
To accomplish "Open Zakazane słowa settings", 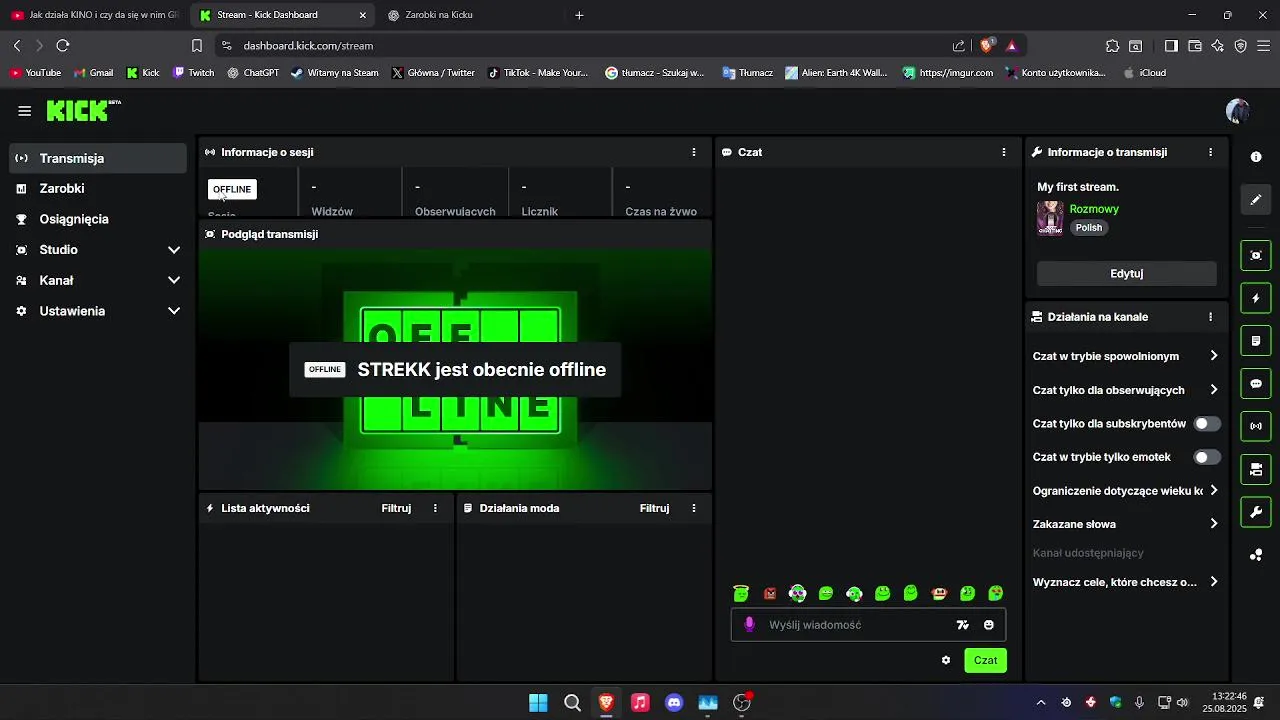I will [x=1126, y=524].
